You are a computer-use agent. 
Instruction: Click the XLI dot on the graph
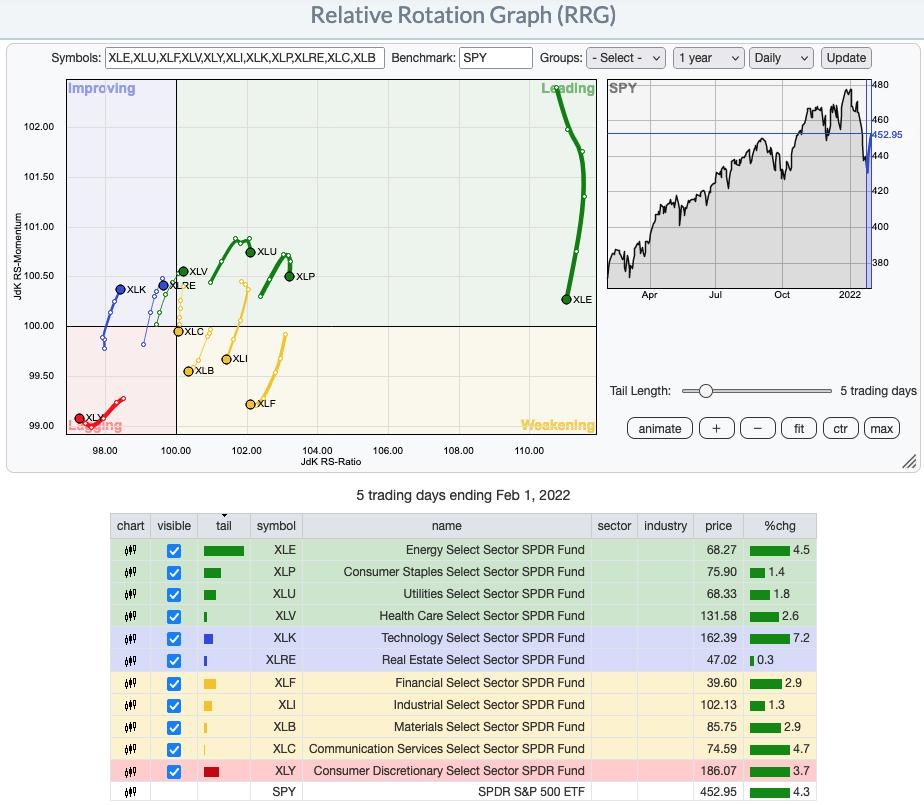(x=226, y=359)
